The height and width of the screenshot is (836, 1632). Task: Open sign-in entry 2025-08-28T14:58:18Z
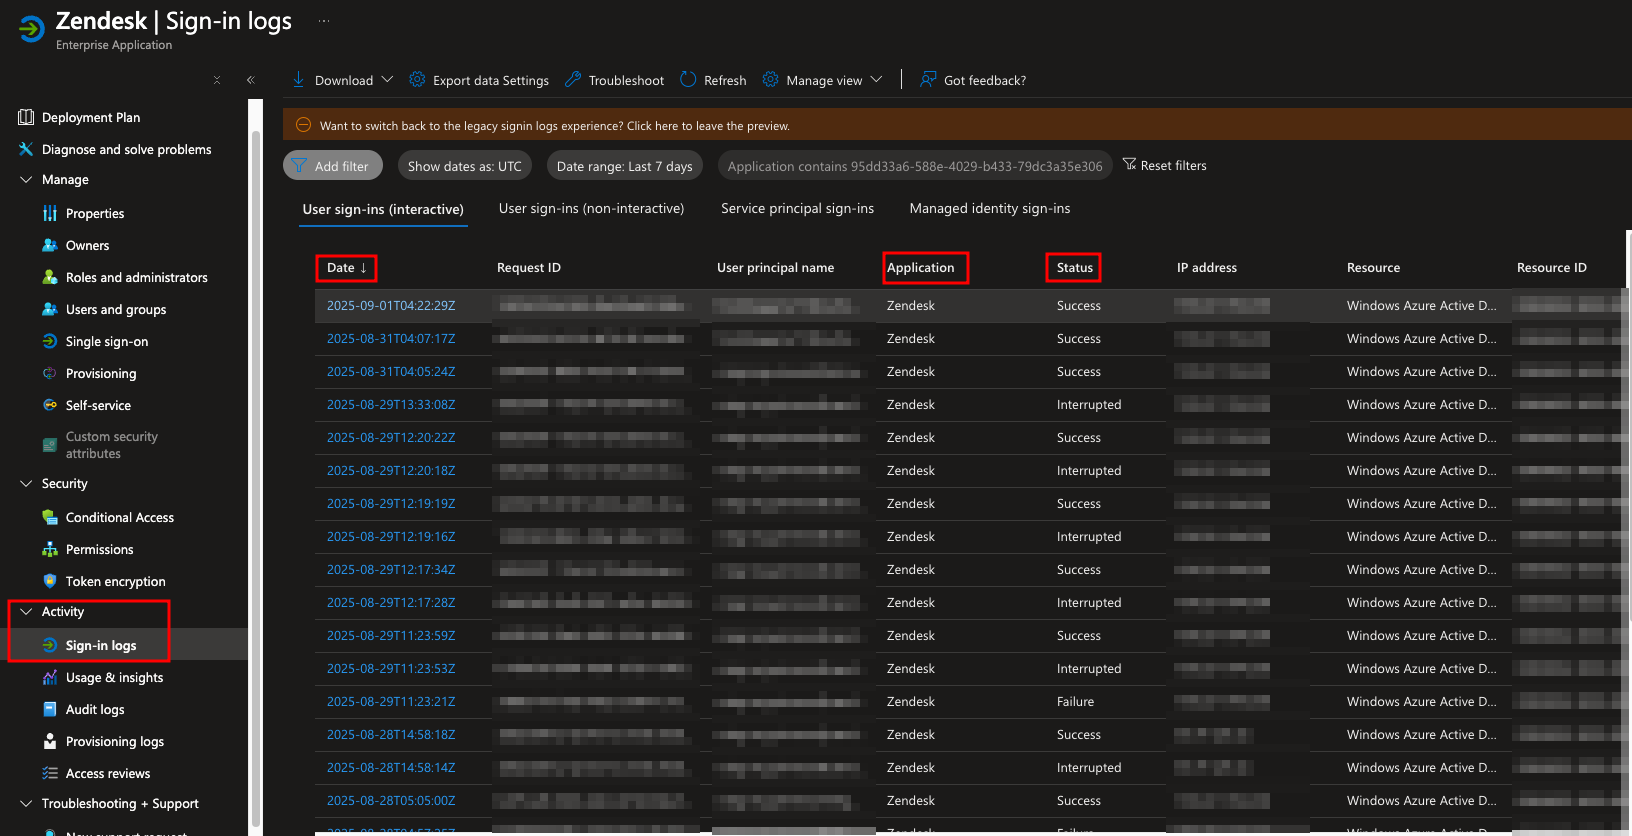391,734
